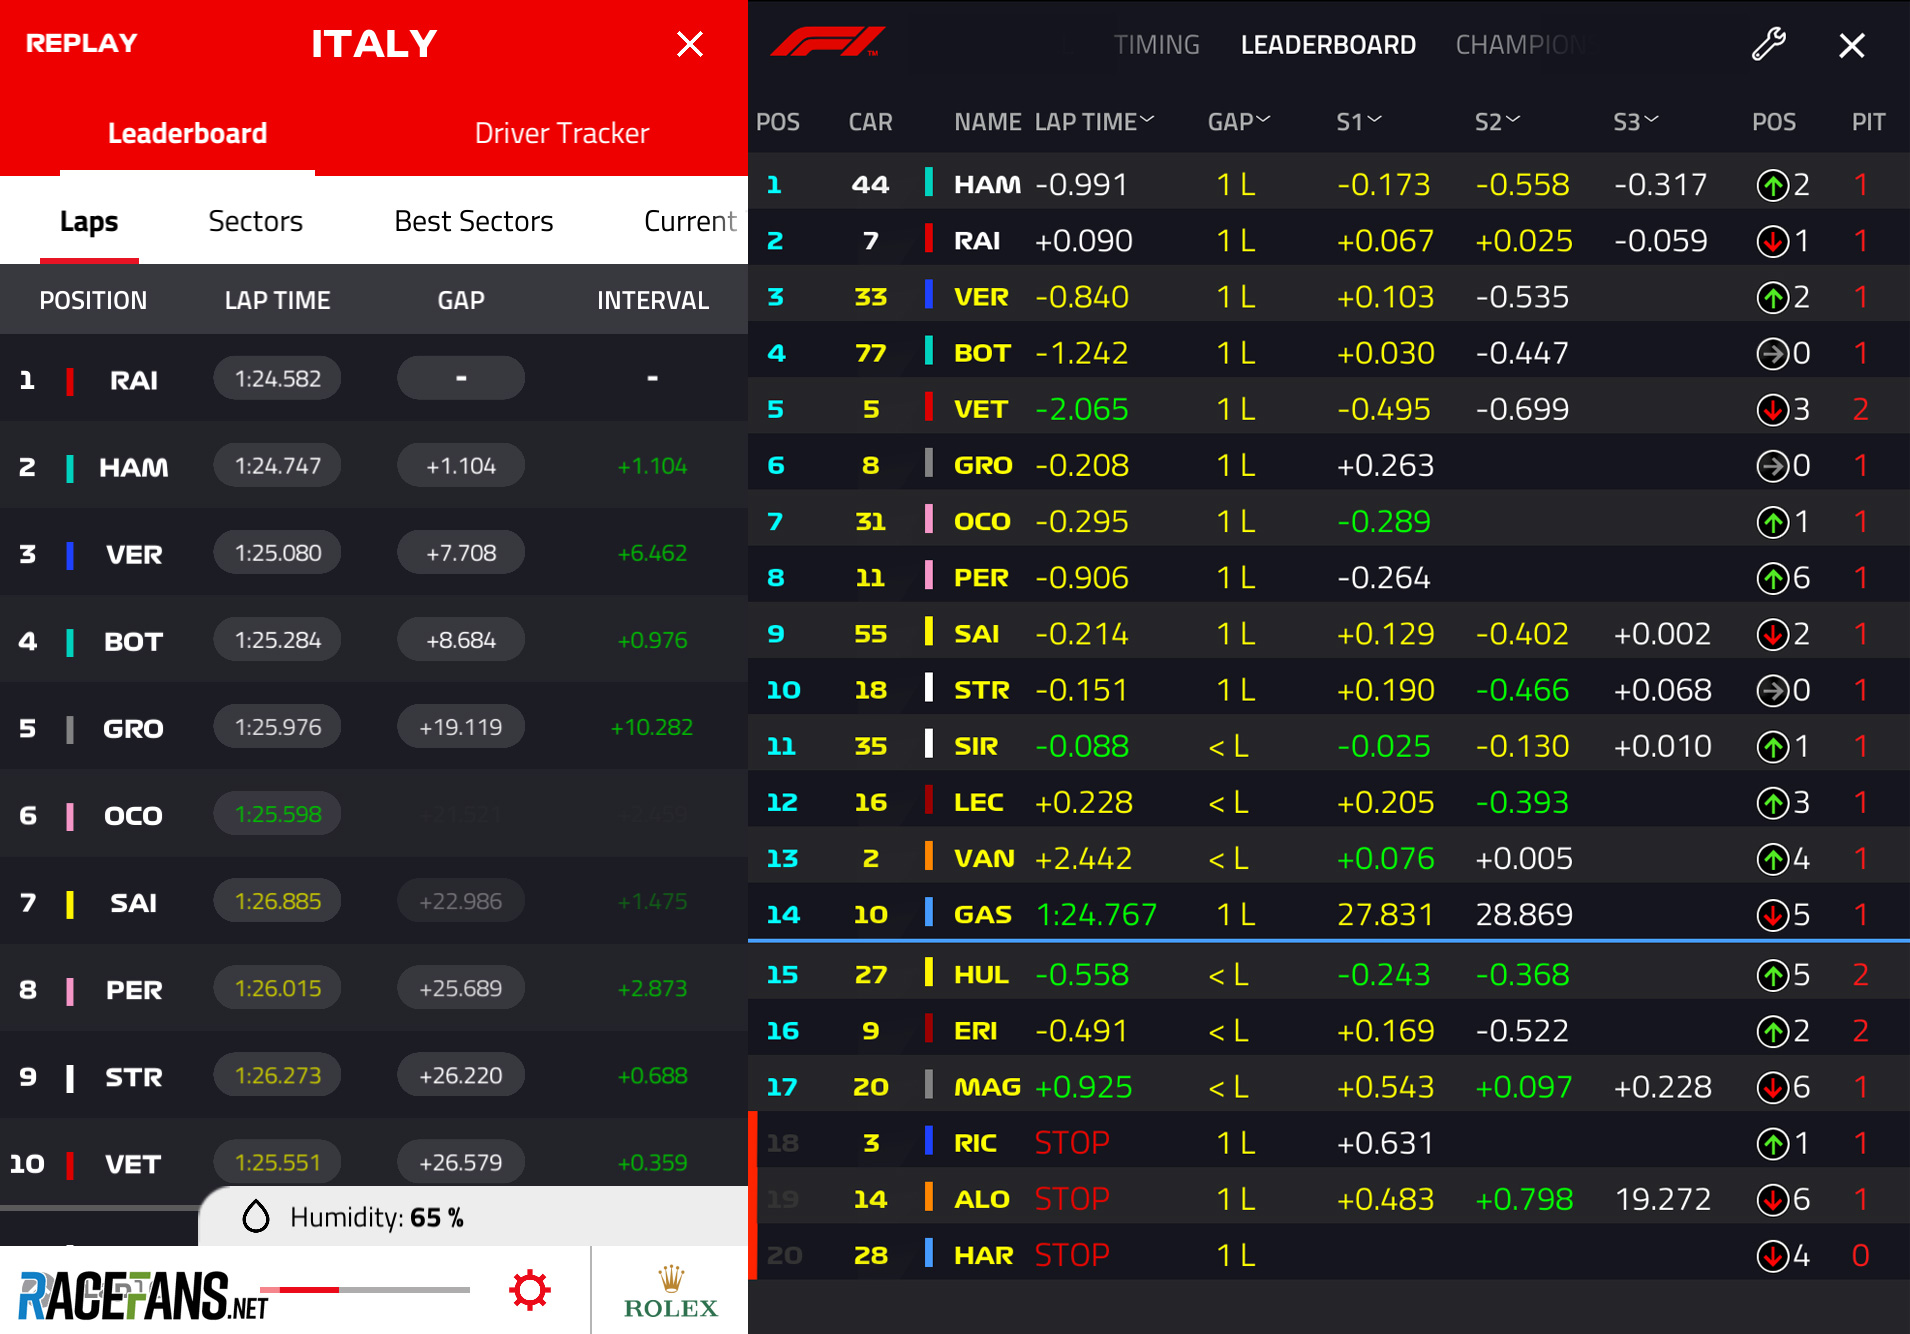Click the red replay progress slider
1910x1334 pixels.
[365, 1290]
